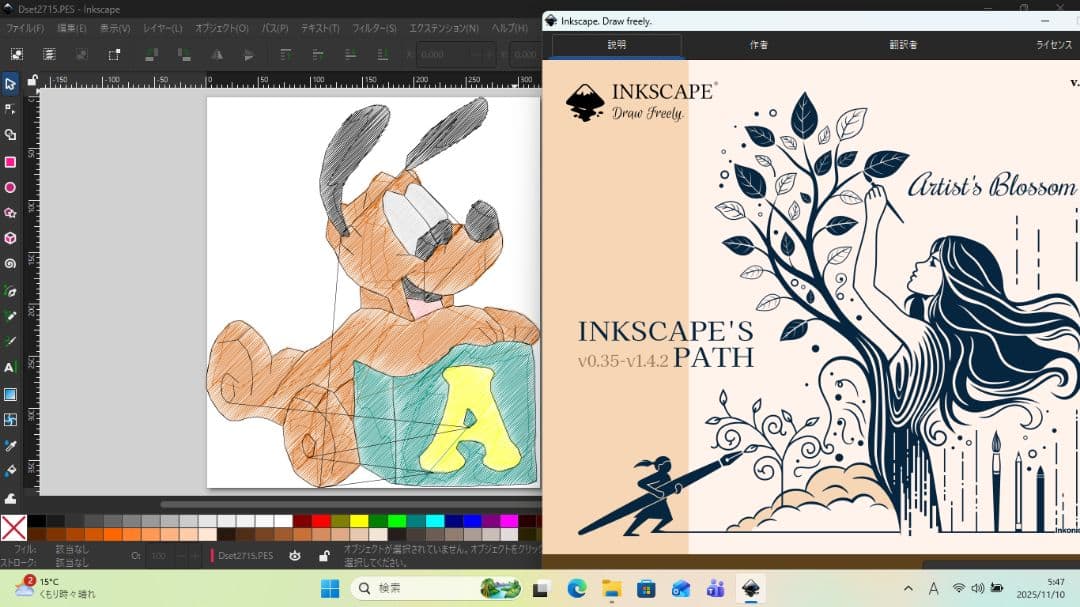Viewport: 1080px width, 607px height.
Task: Open the 編集(E) menu
Action: [72, 28]
